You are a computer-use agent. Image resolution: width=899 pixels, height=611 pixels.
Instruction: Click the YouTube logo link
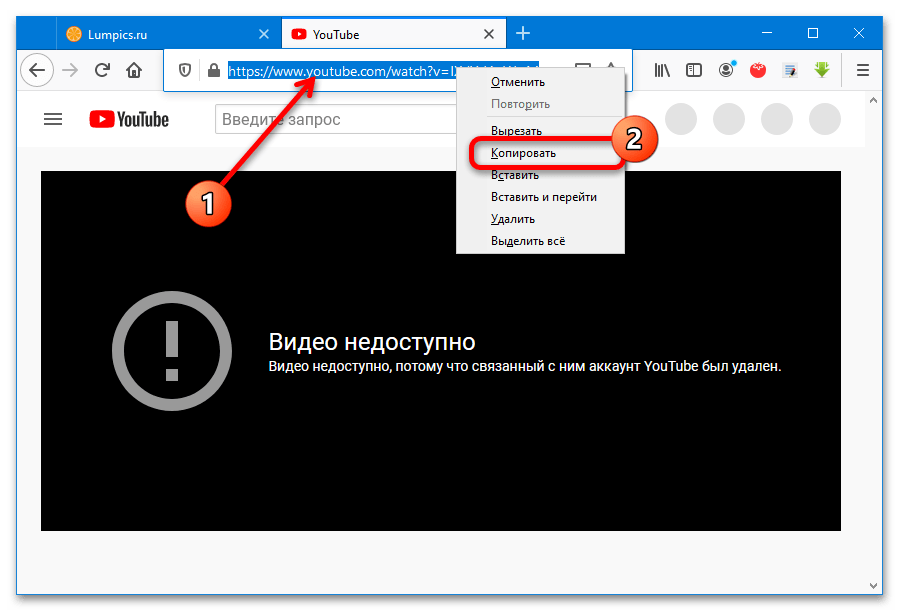pyautogui.click(x=129, y=119)
